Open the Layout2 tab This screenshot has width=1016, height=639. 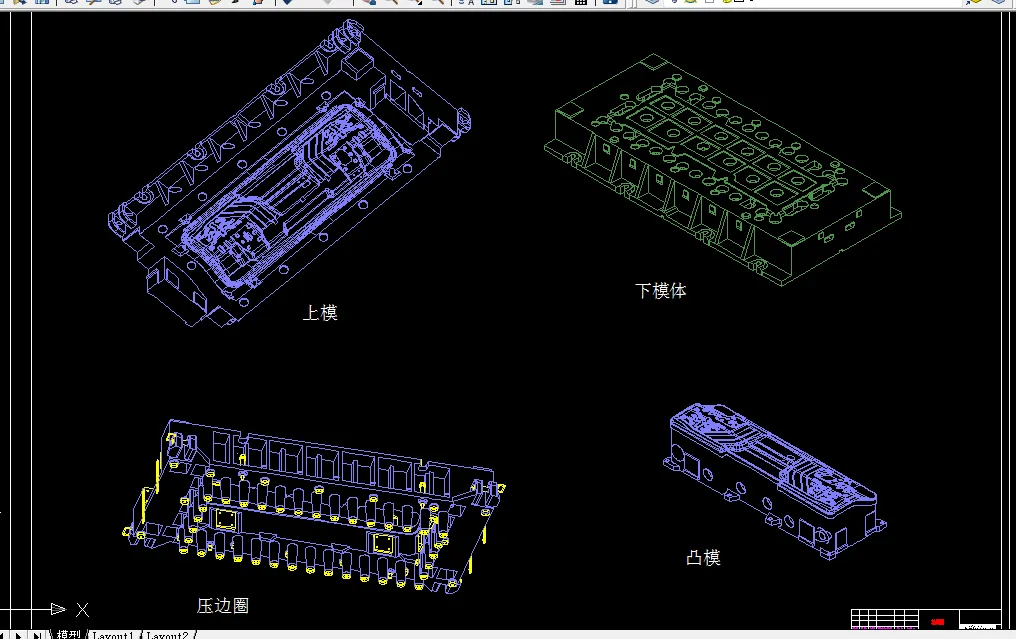(167, 635)
